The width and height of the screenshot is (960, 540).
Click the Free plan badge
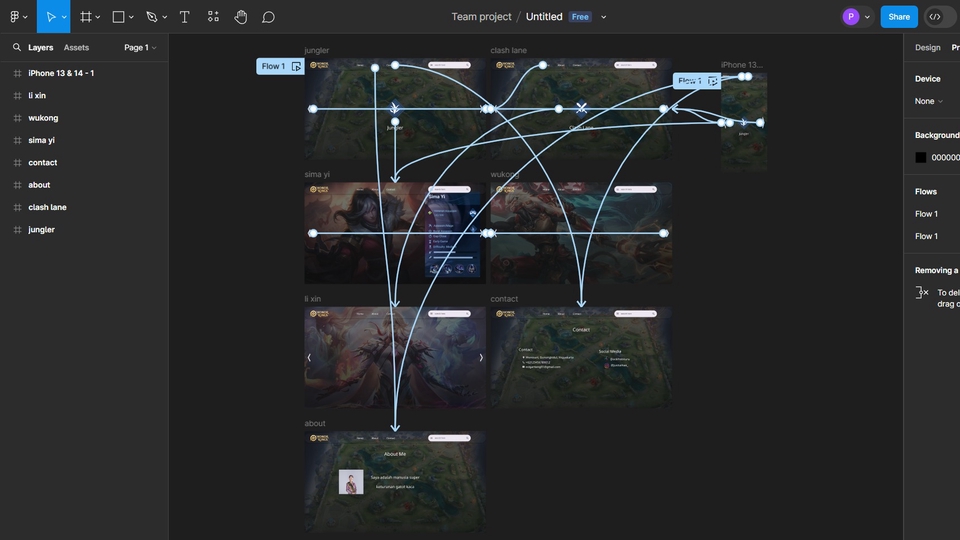580,17
